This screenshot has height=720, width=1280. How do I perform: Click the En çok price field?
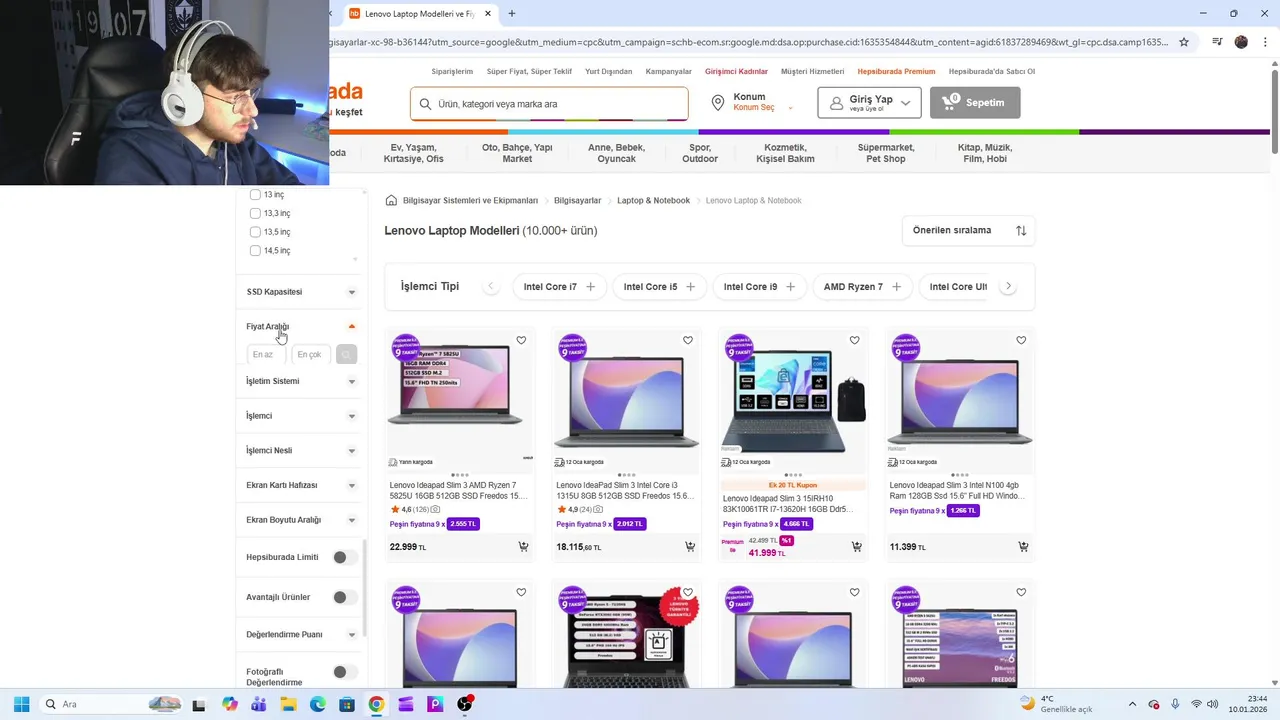point(311,354)
